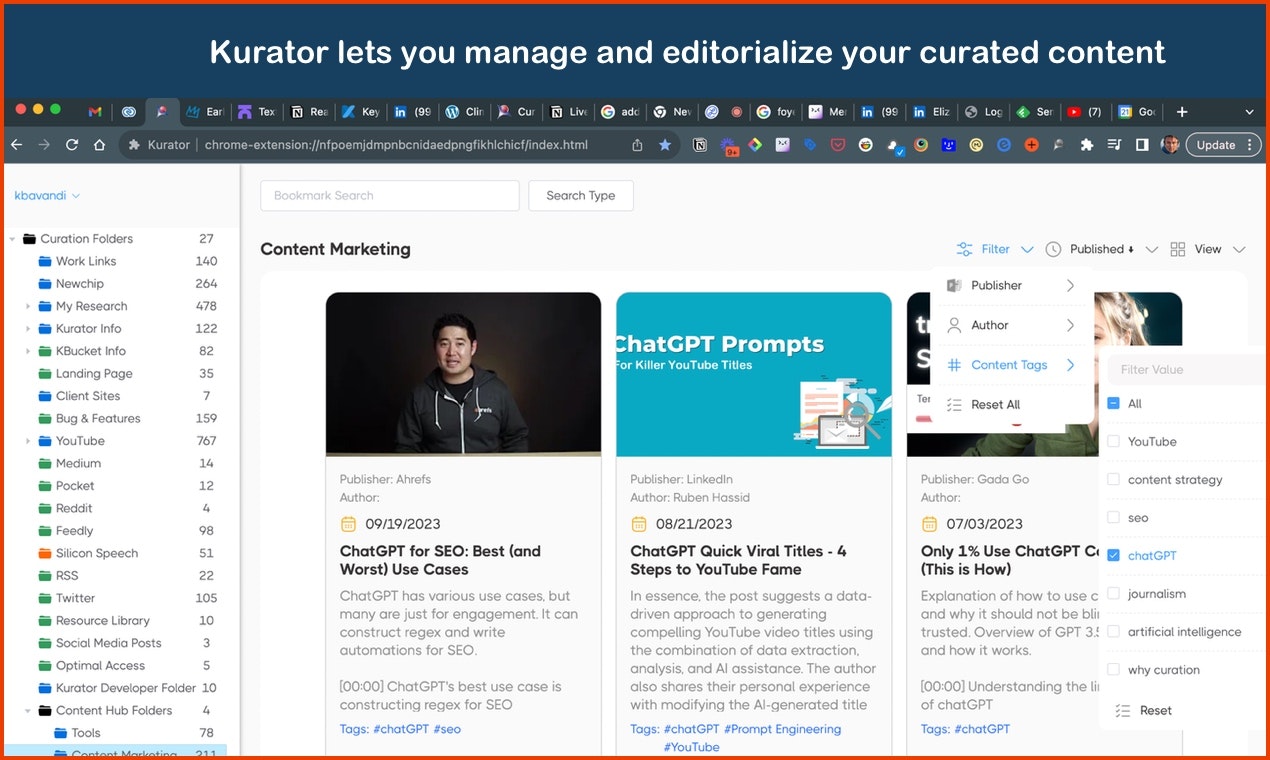Expand the My Research folder
The width and height of the screenshot is (1270, 760).
[28, 306]
